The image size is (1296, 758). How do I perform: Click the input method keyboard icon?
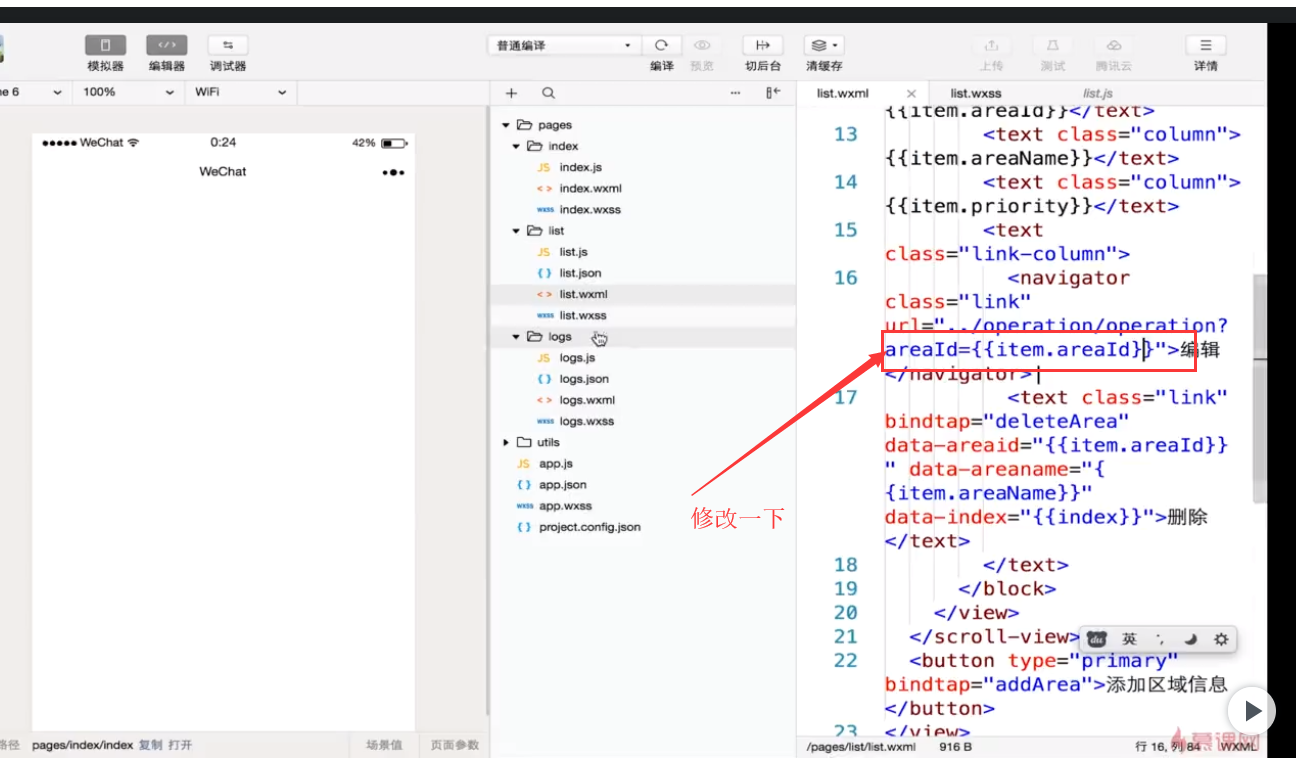tap(1098, 639)
